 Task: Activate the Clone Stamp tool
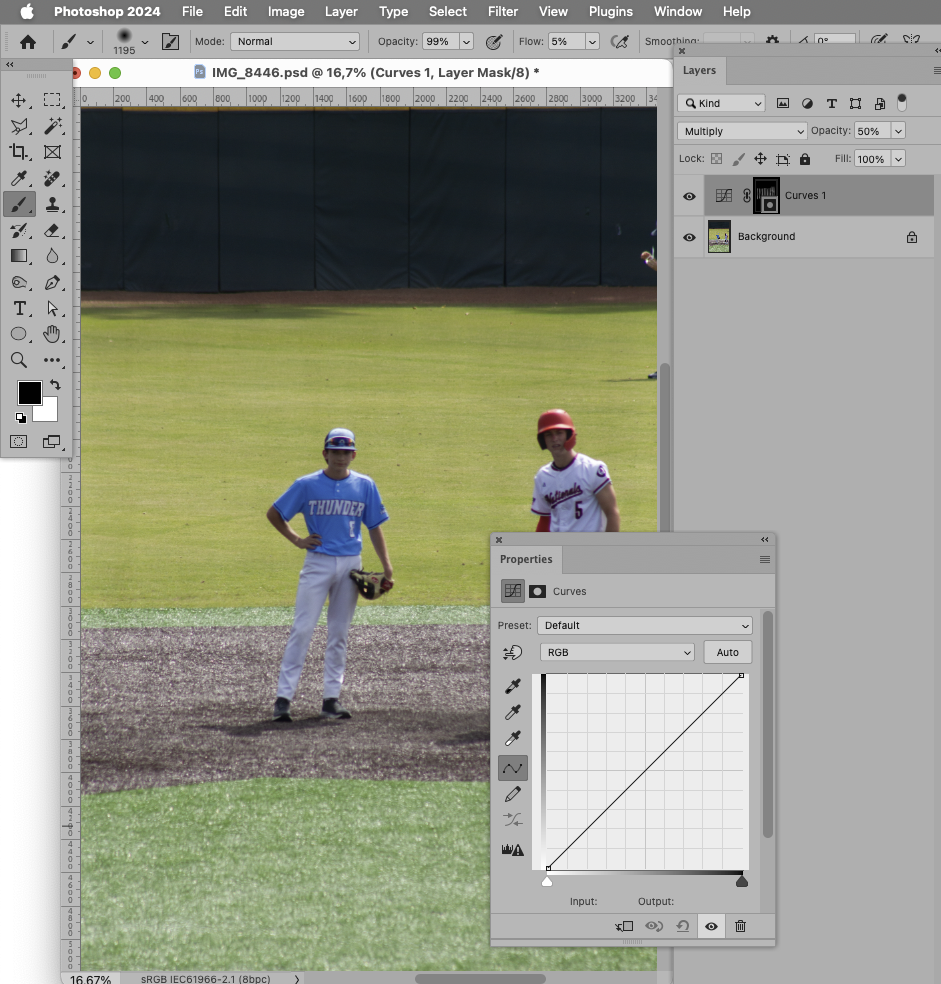pyautogui.click(x=51, y=204)
